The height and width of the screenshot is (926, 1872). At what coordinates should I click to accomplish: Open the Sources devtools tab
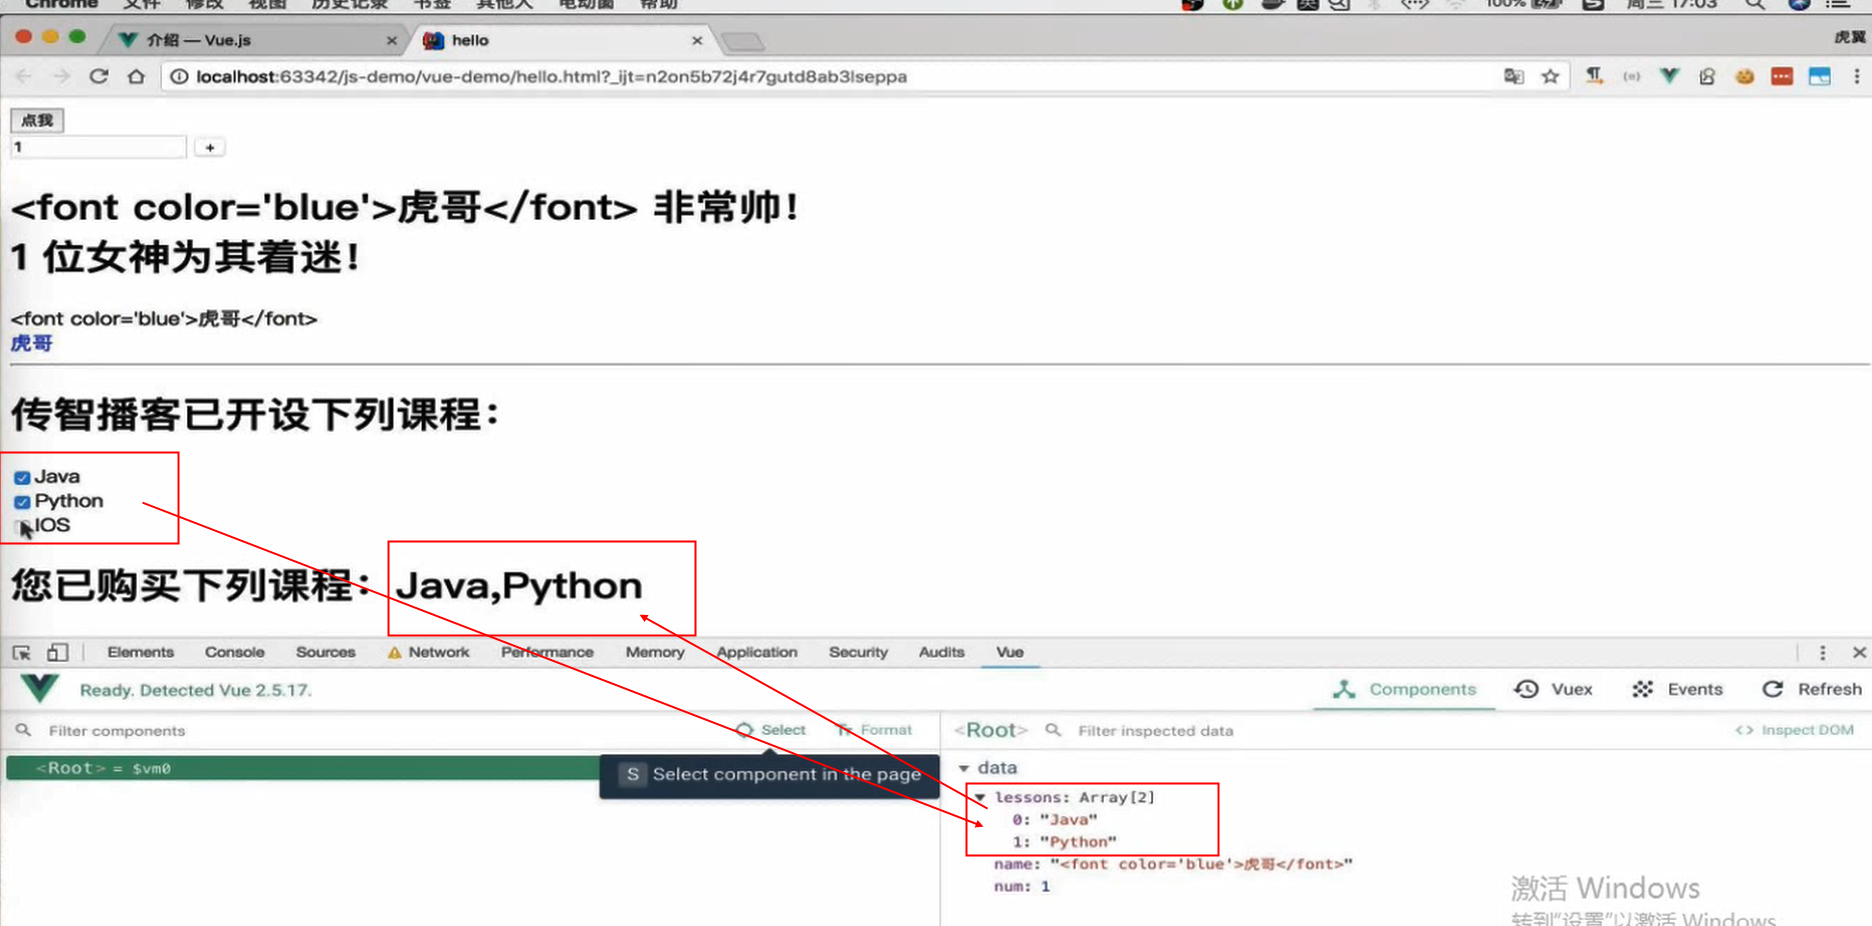[325, 652]
